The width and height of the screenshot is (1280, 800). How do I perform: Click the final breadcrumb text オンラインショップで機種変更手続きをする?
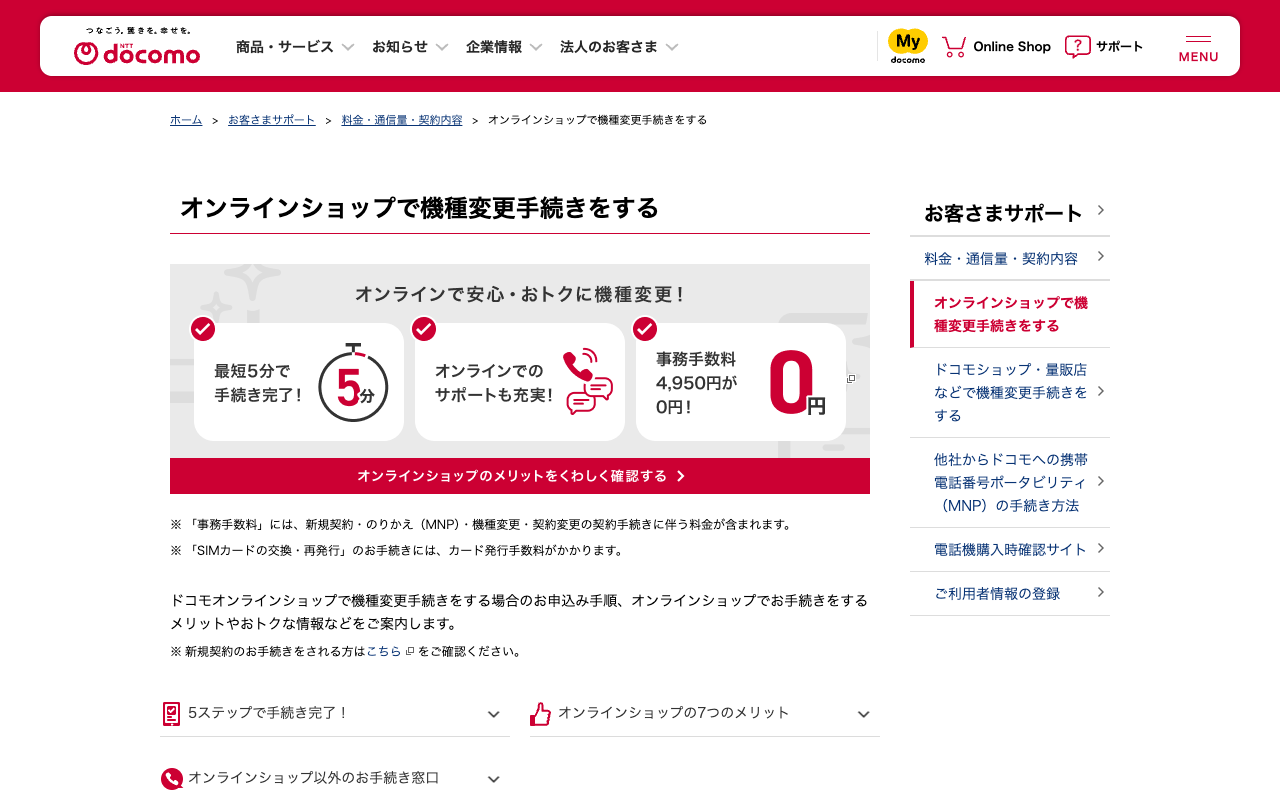(598, 120)
